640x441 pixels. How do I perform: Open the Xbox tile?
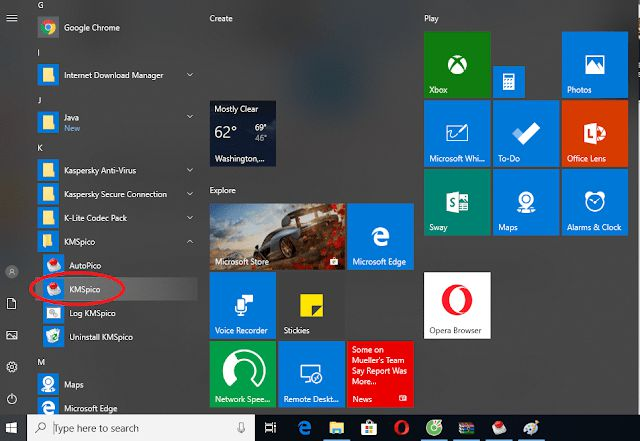tap(457, 64)
